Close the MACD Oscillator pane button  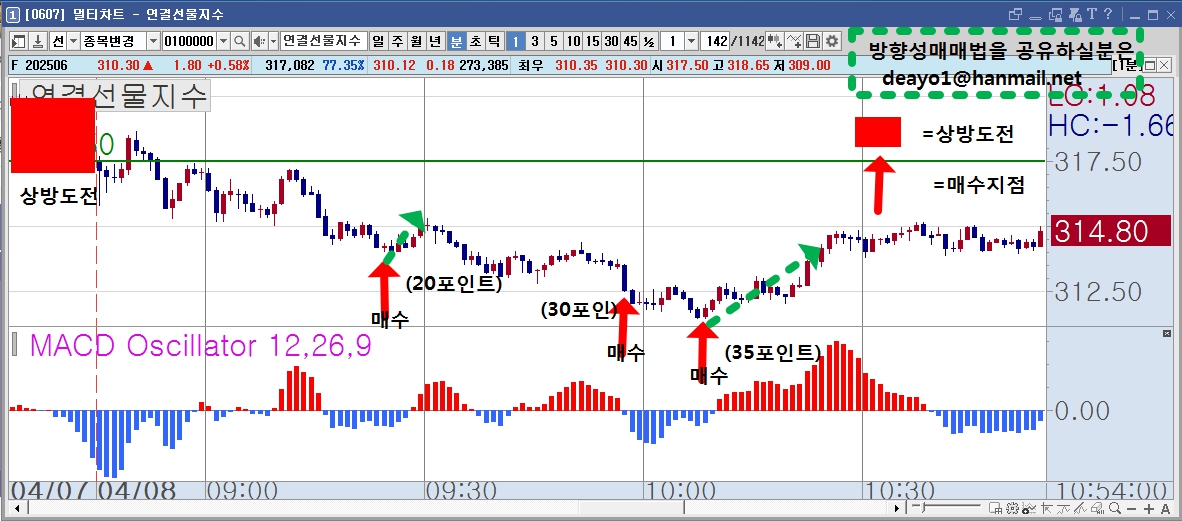click(x=1168, y=333)
